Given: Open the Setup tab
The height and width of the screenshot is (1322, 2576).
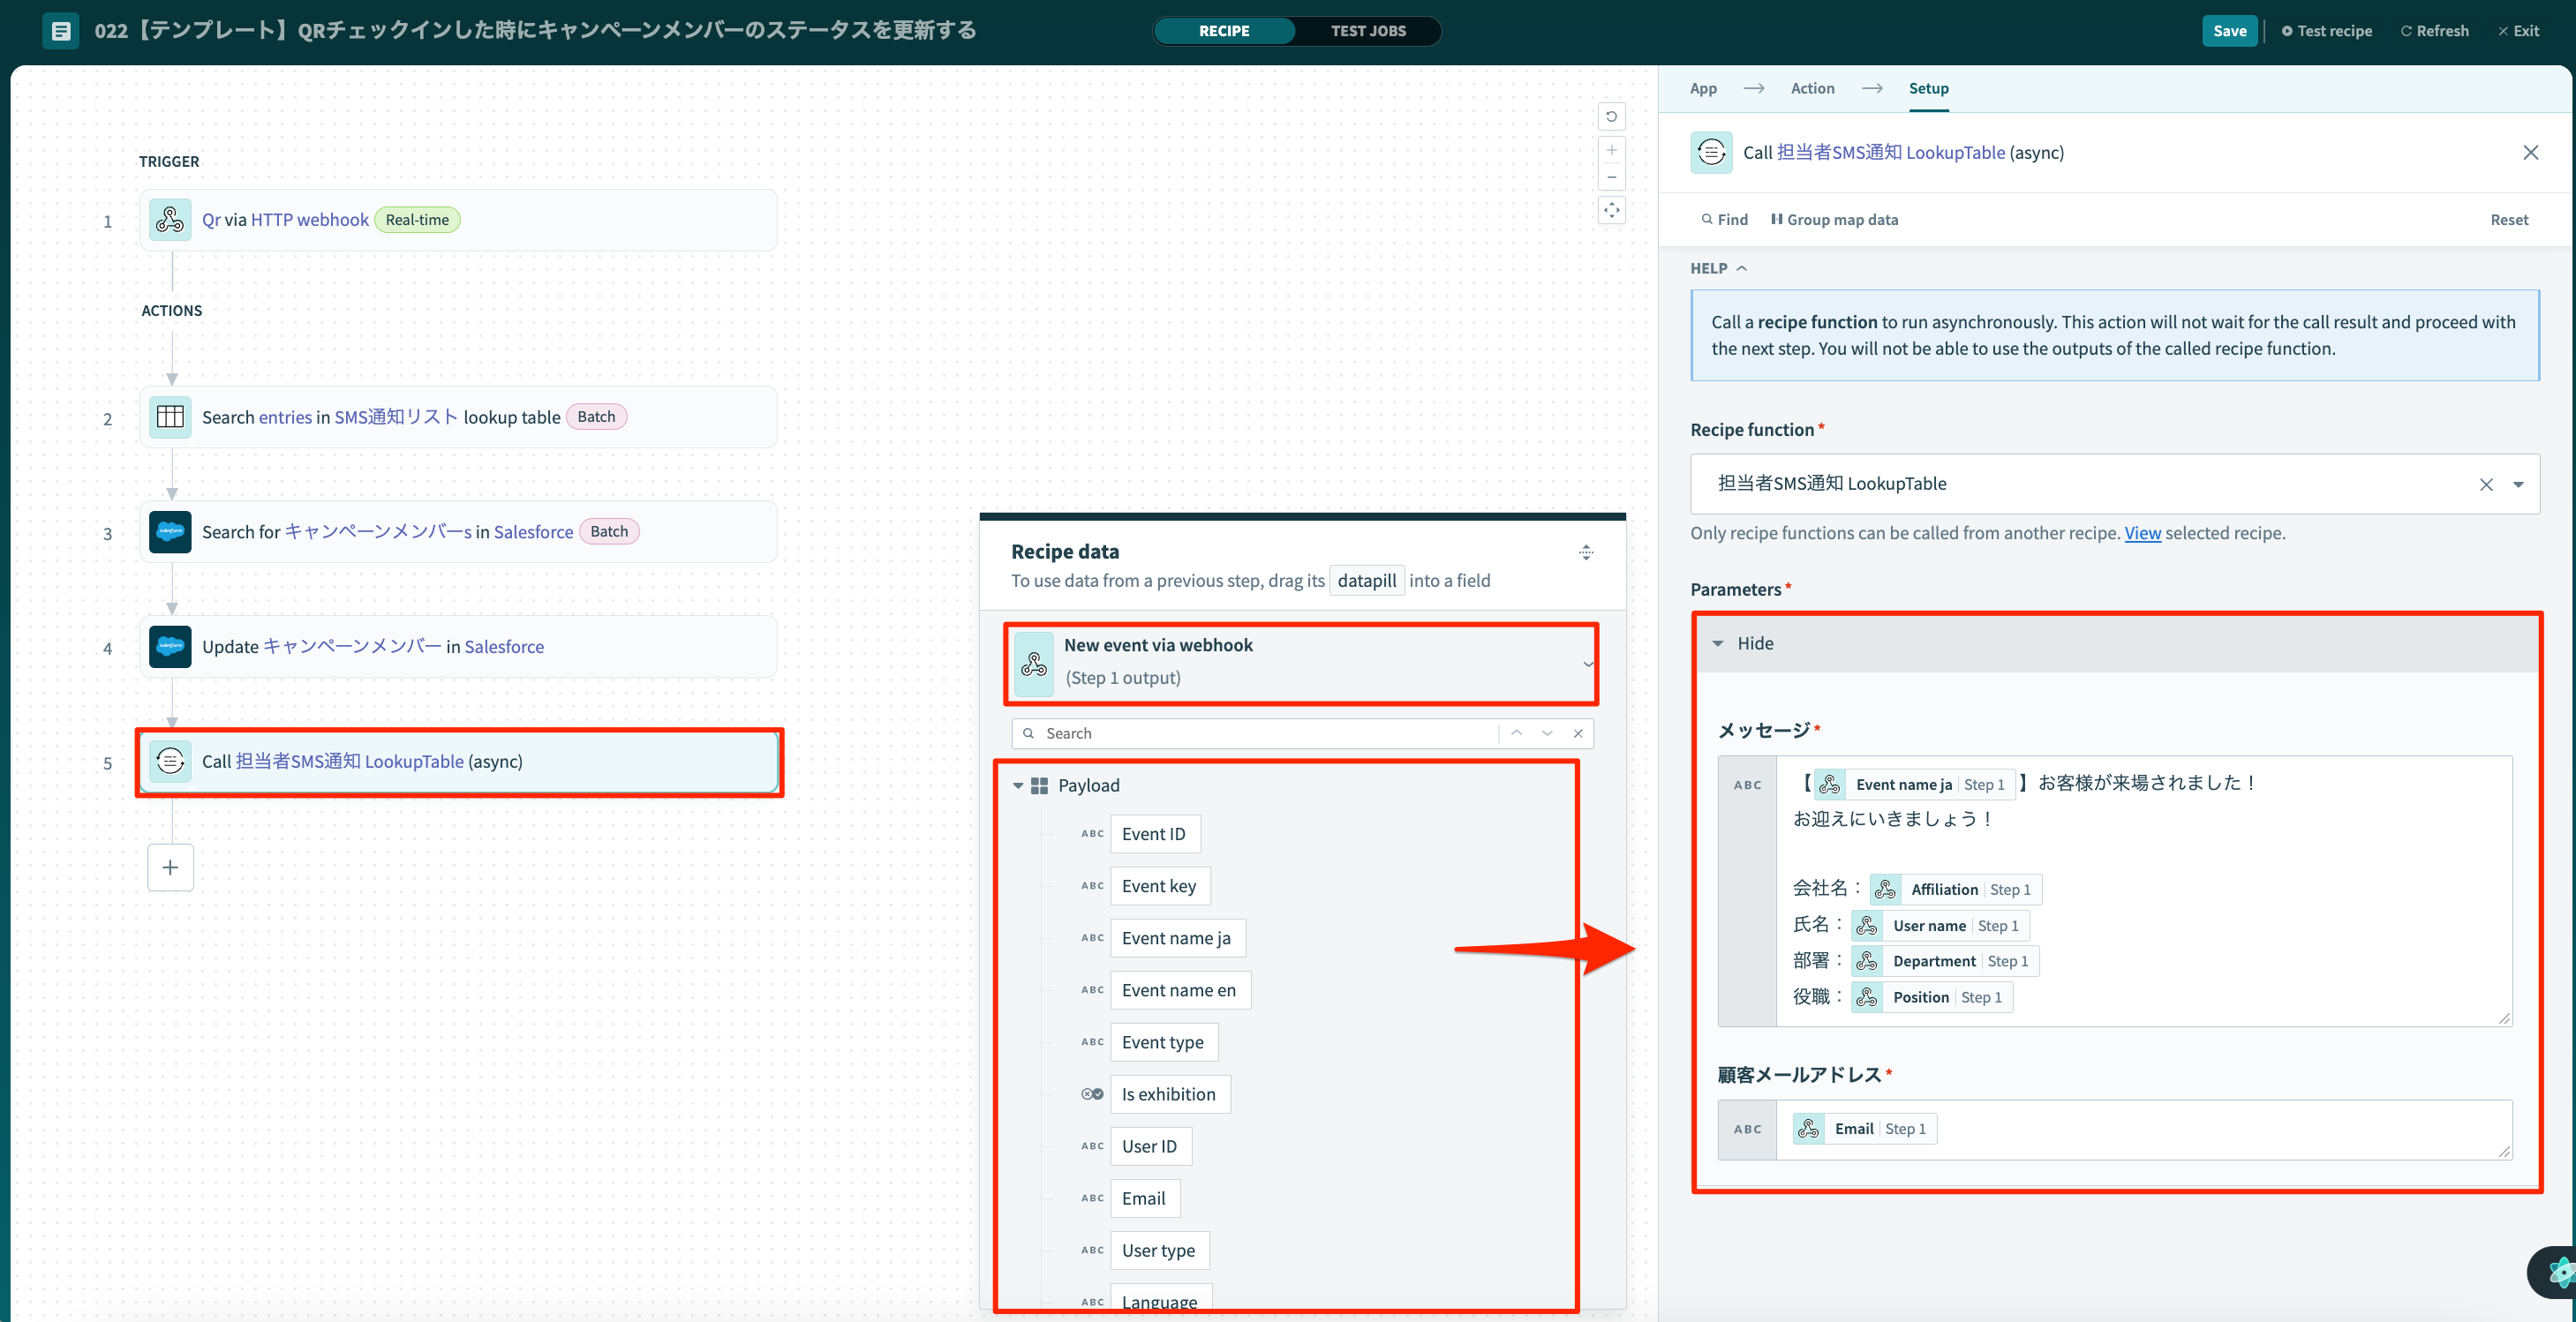Looking at the screenshot, I should (1928, 88).
